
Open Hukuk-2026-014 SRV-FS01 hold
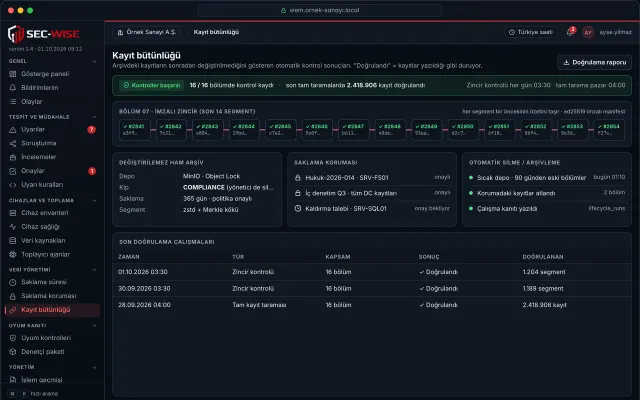[x=372, y=178]
